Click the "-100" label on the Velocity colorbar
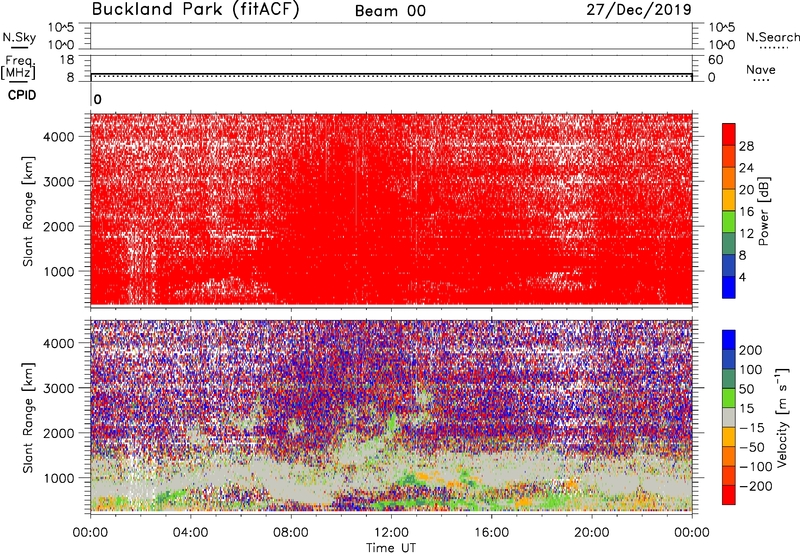800x554 pixels. pos(755,467)
